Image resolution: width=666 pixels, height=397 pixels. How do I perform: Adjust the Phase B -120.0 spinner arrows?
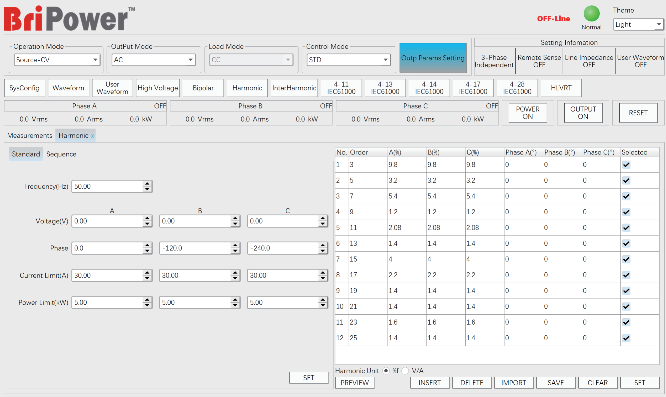pyautogui.click(x=235, y=248)
